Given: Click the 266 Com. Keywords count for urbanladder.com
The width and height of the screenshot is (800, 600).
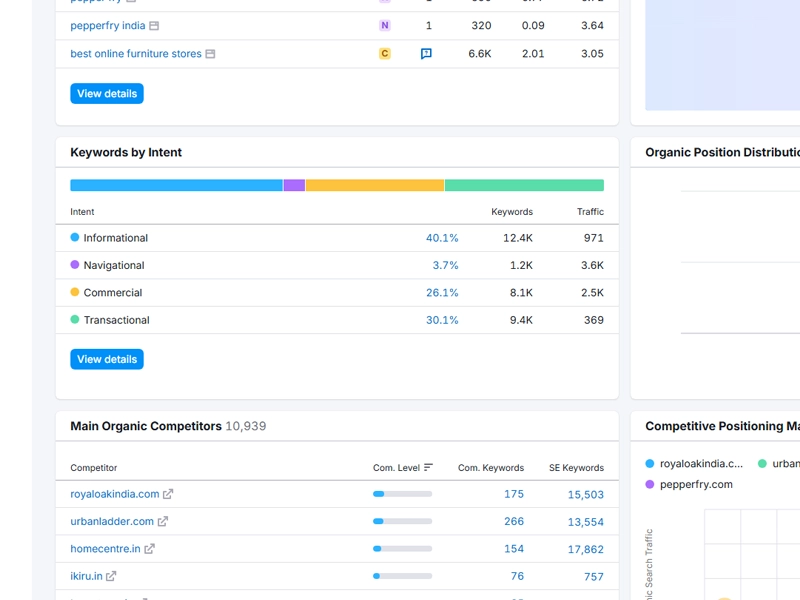Looking at the screenshot, I should 514,521.
